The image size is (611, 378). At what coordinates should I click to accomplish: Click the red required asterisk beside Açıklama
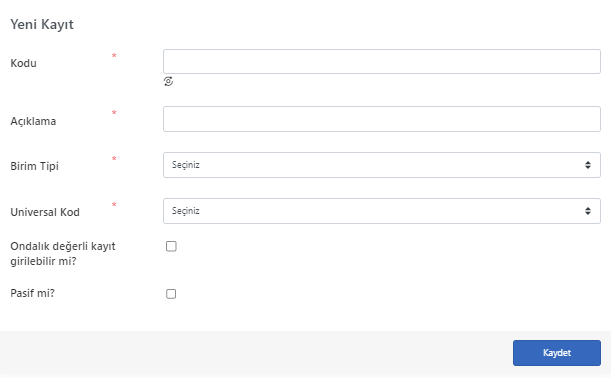pos(114,113)
